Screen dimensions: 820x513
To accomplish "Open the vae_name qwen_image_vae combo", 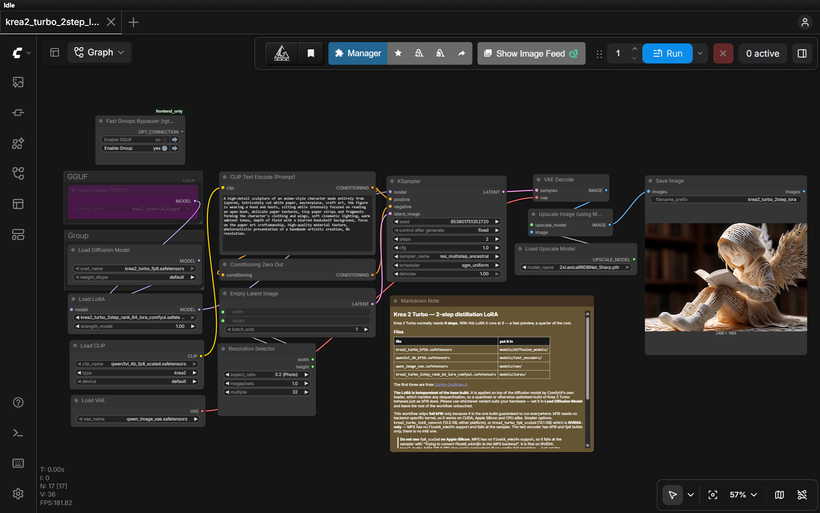I will tap(138, 419).
